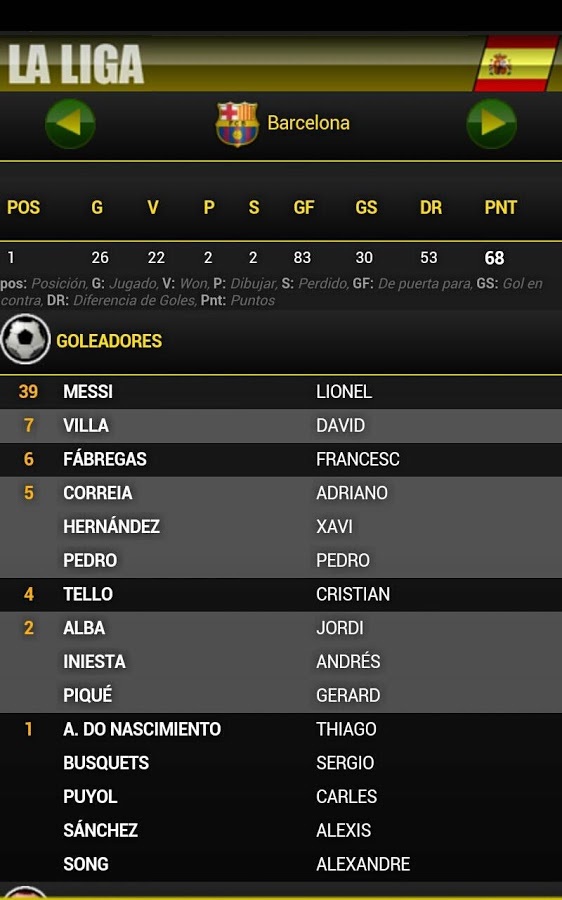Image resolution: width=562 pixels, height=900 pixels.
Task: Select Iniesta Andrés in scorers list
Action: (281, 662)
